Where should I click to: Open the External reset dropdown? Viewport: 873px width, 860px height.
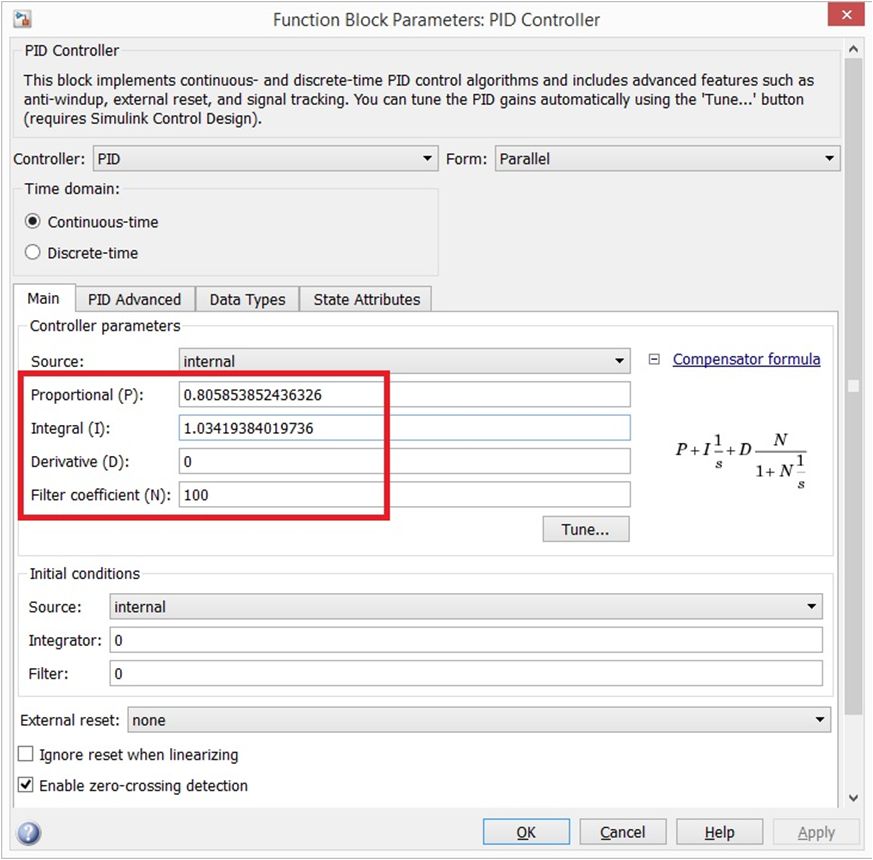coord(479,720)
